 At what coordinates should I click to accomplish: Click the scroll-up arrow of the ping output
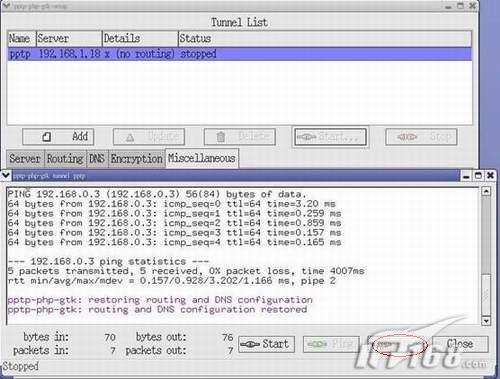(486, 191)
